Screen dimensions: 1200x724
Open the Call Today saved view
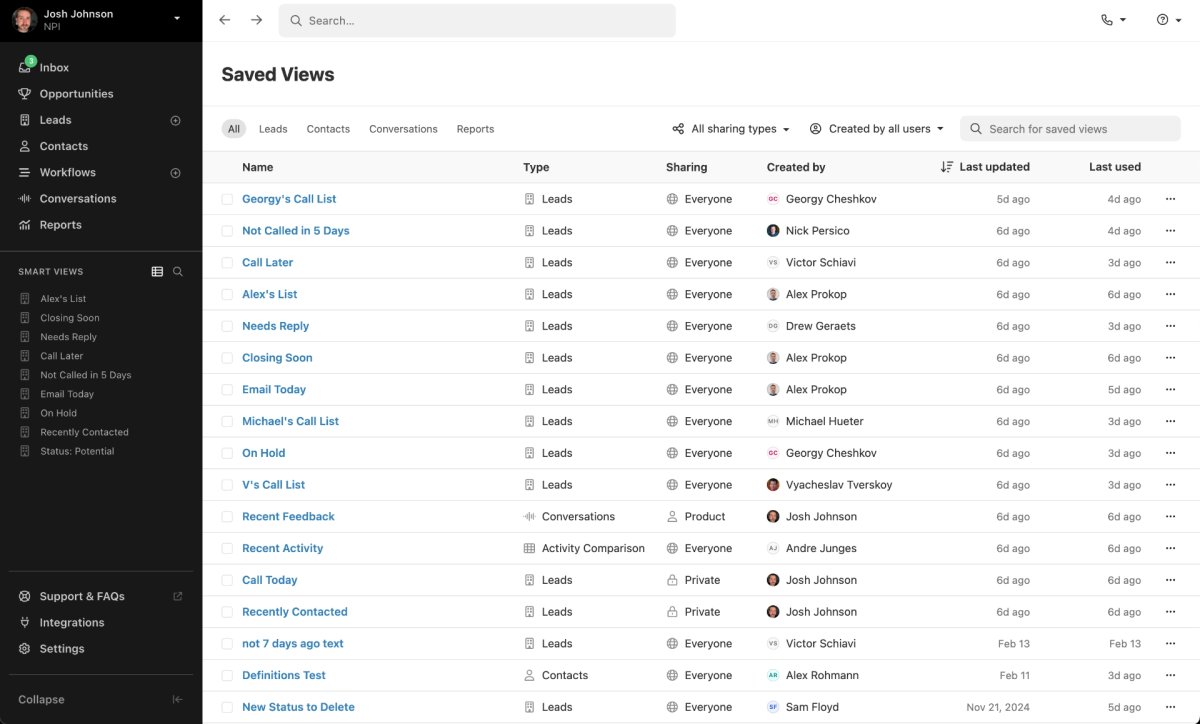270,580
